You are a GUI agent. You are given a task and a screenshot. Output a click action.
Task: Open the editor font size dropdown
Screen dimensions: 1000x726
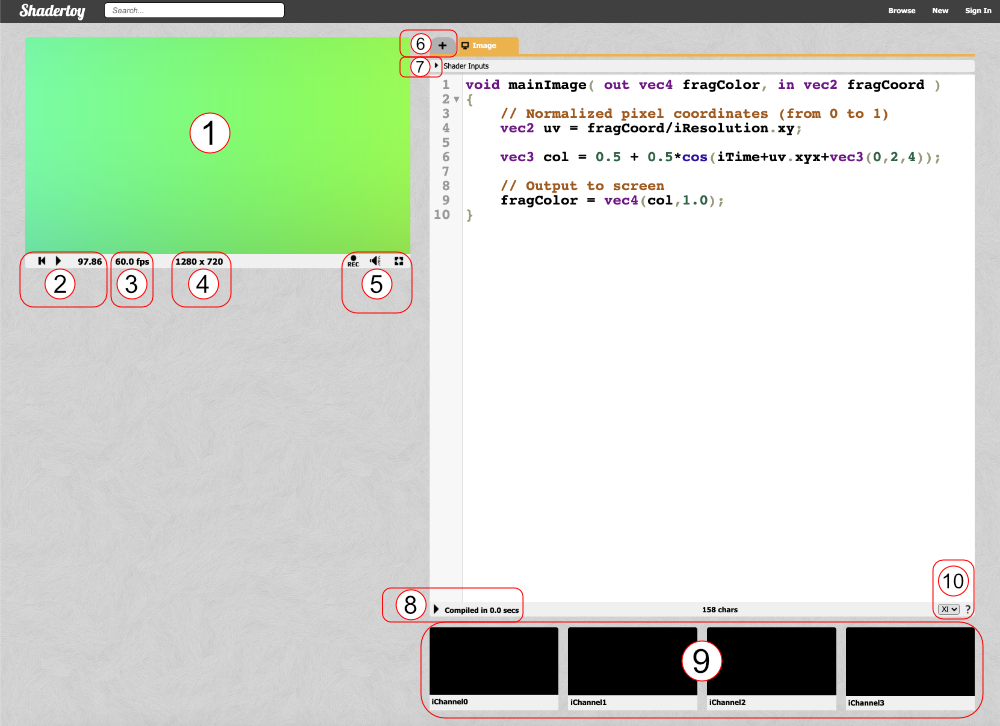point(949,609)
